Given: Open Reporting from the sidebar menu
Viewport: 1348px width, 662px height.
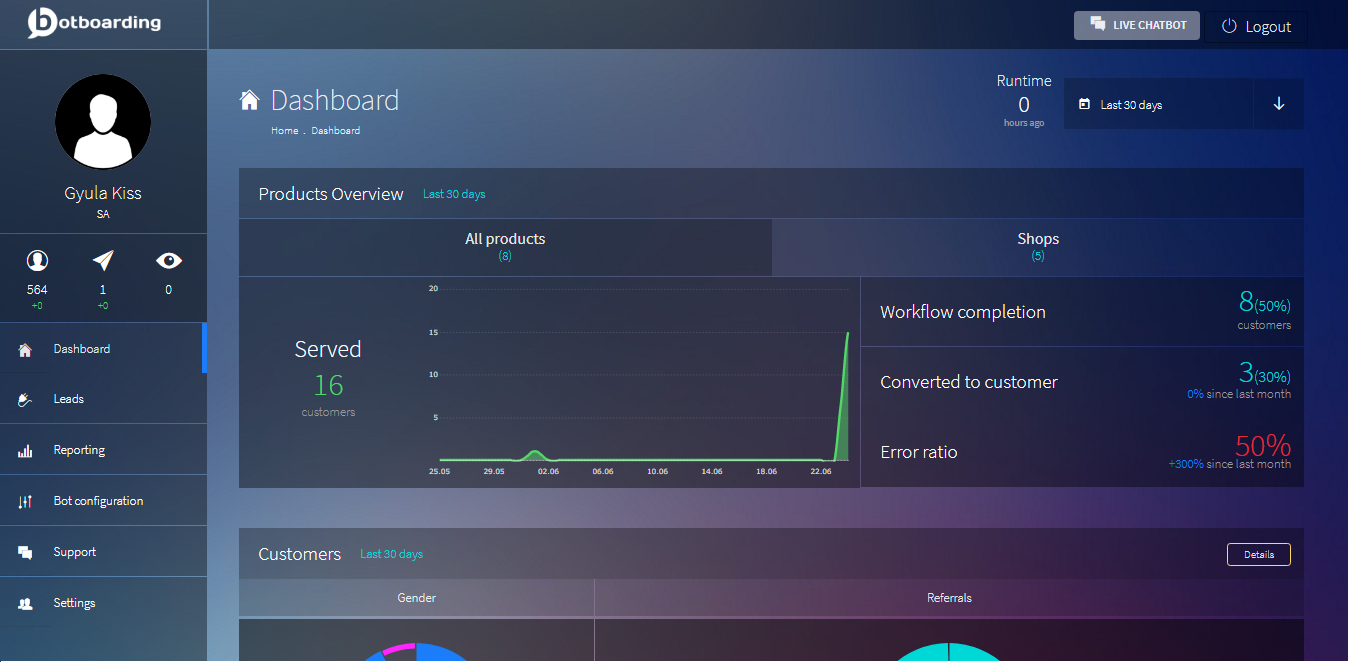Looking at the screenshot, I should pyautogui.click(x=103, y=450).
